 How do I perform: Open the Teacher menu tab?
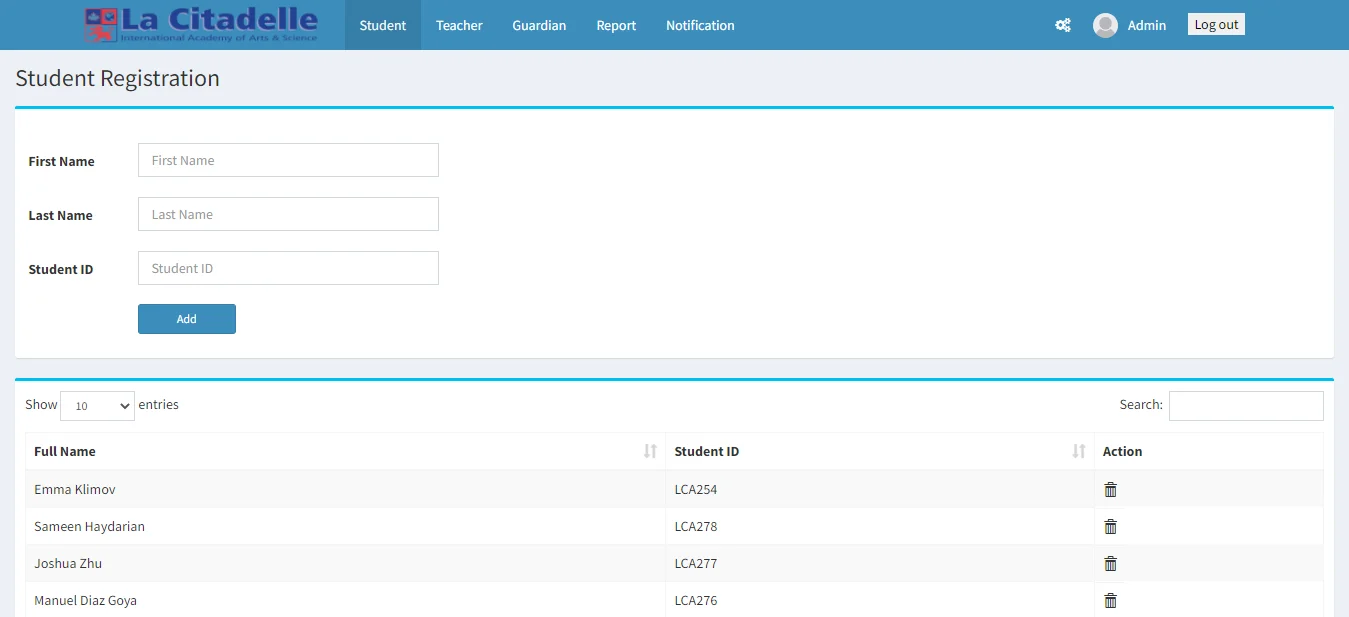(x=459, y=25)
